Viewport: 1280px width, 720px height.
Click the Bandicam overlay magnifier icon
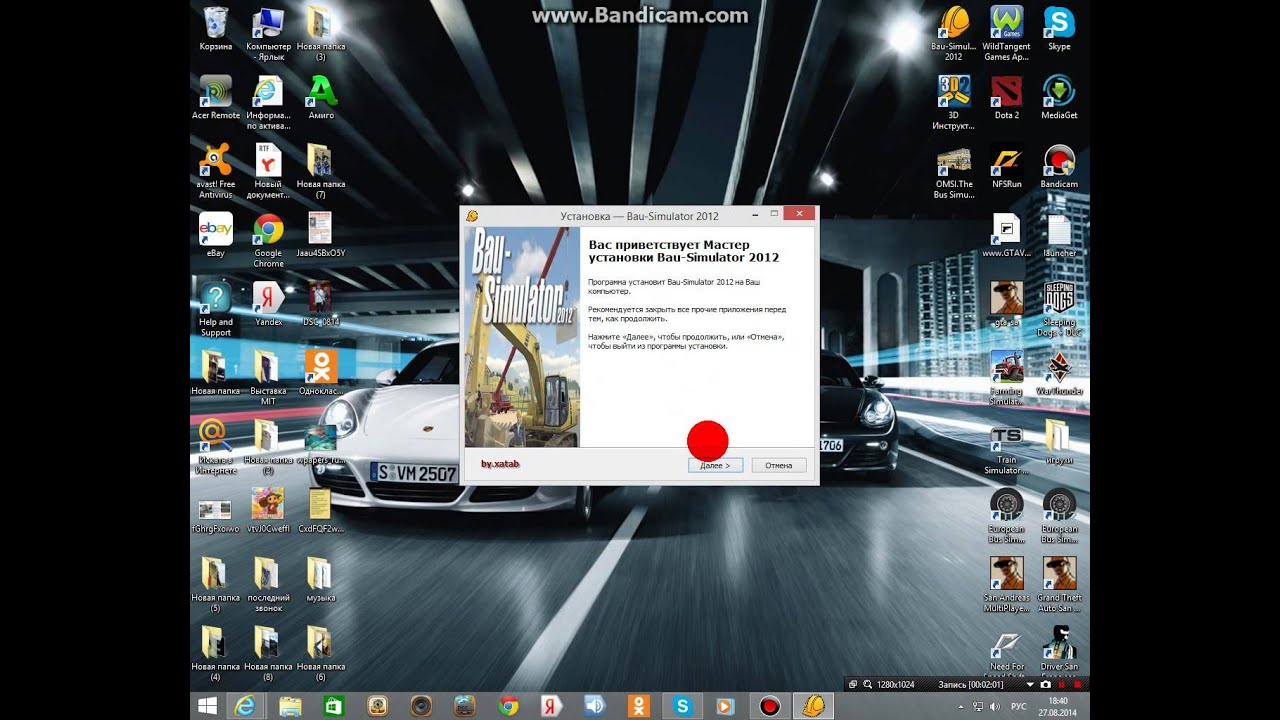(867, 684)
